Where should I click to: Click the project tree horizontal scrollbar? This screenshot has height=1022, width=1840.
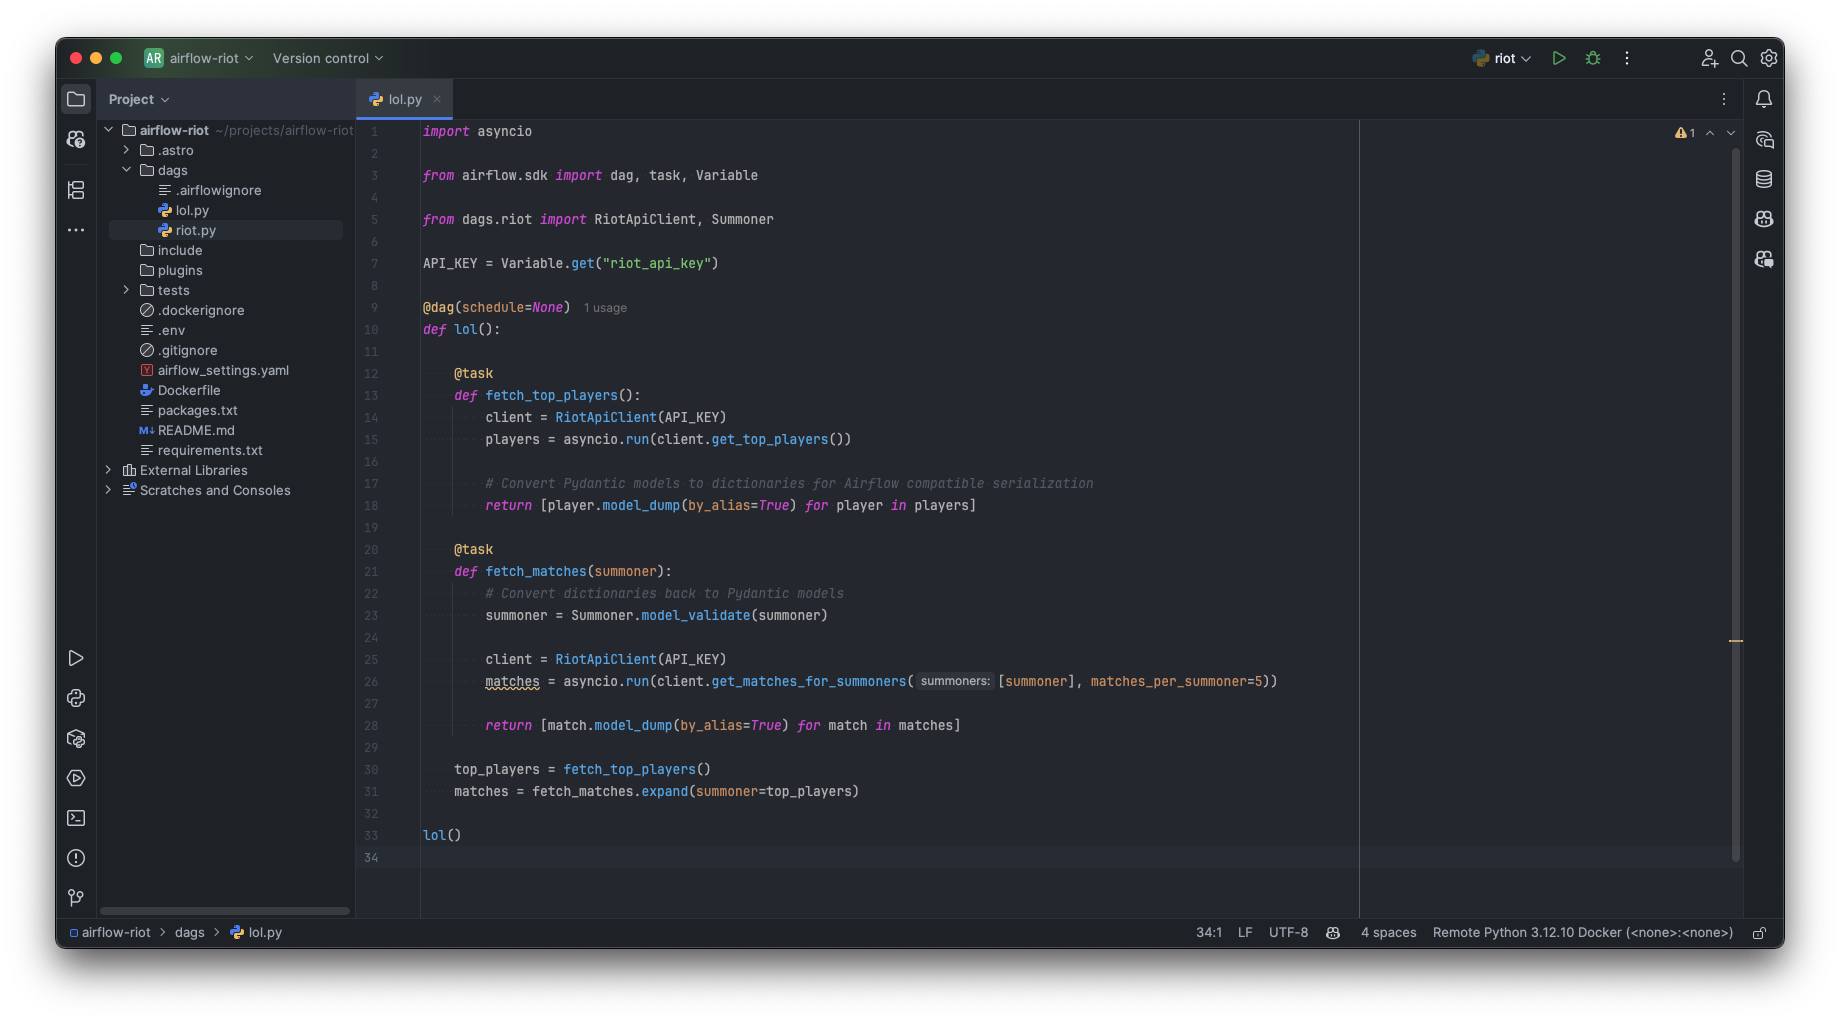pyautogui.click(x=225, y=911)
